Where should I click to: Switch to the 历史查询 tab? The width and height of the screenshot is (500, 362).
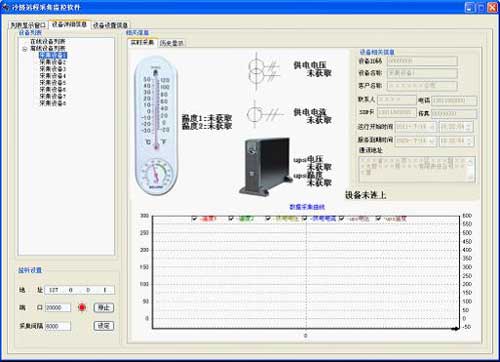(172, 43)
